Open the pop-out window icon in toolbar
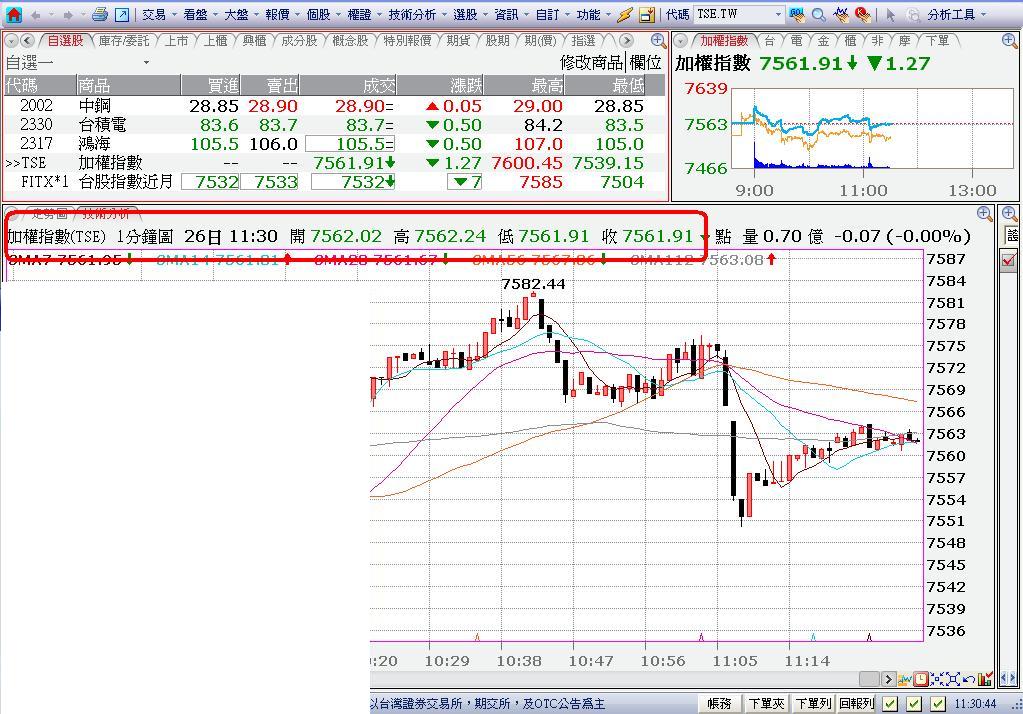Screen dimensions: 1023x714 [122, 14]
